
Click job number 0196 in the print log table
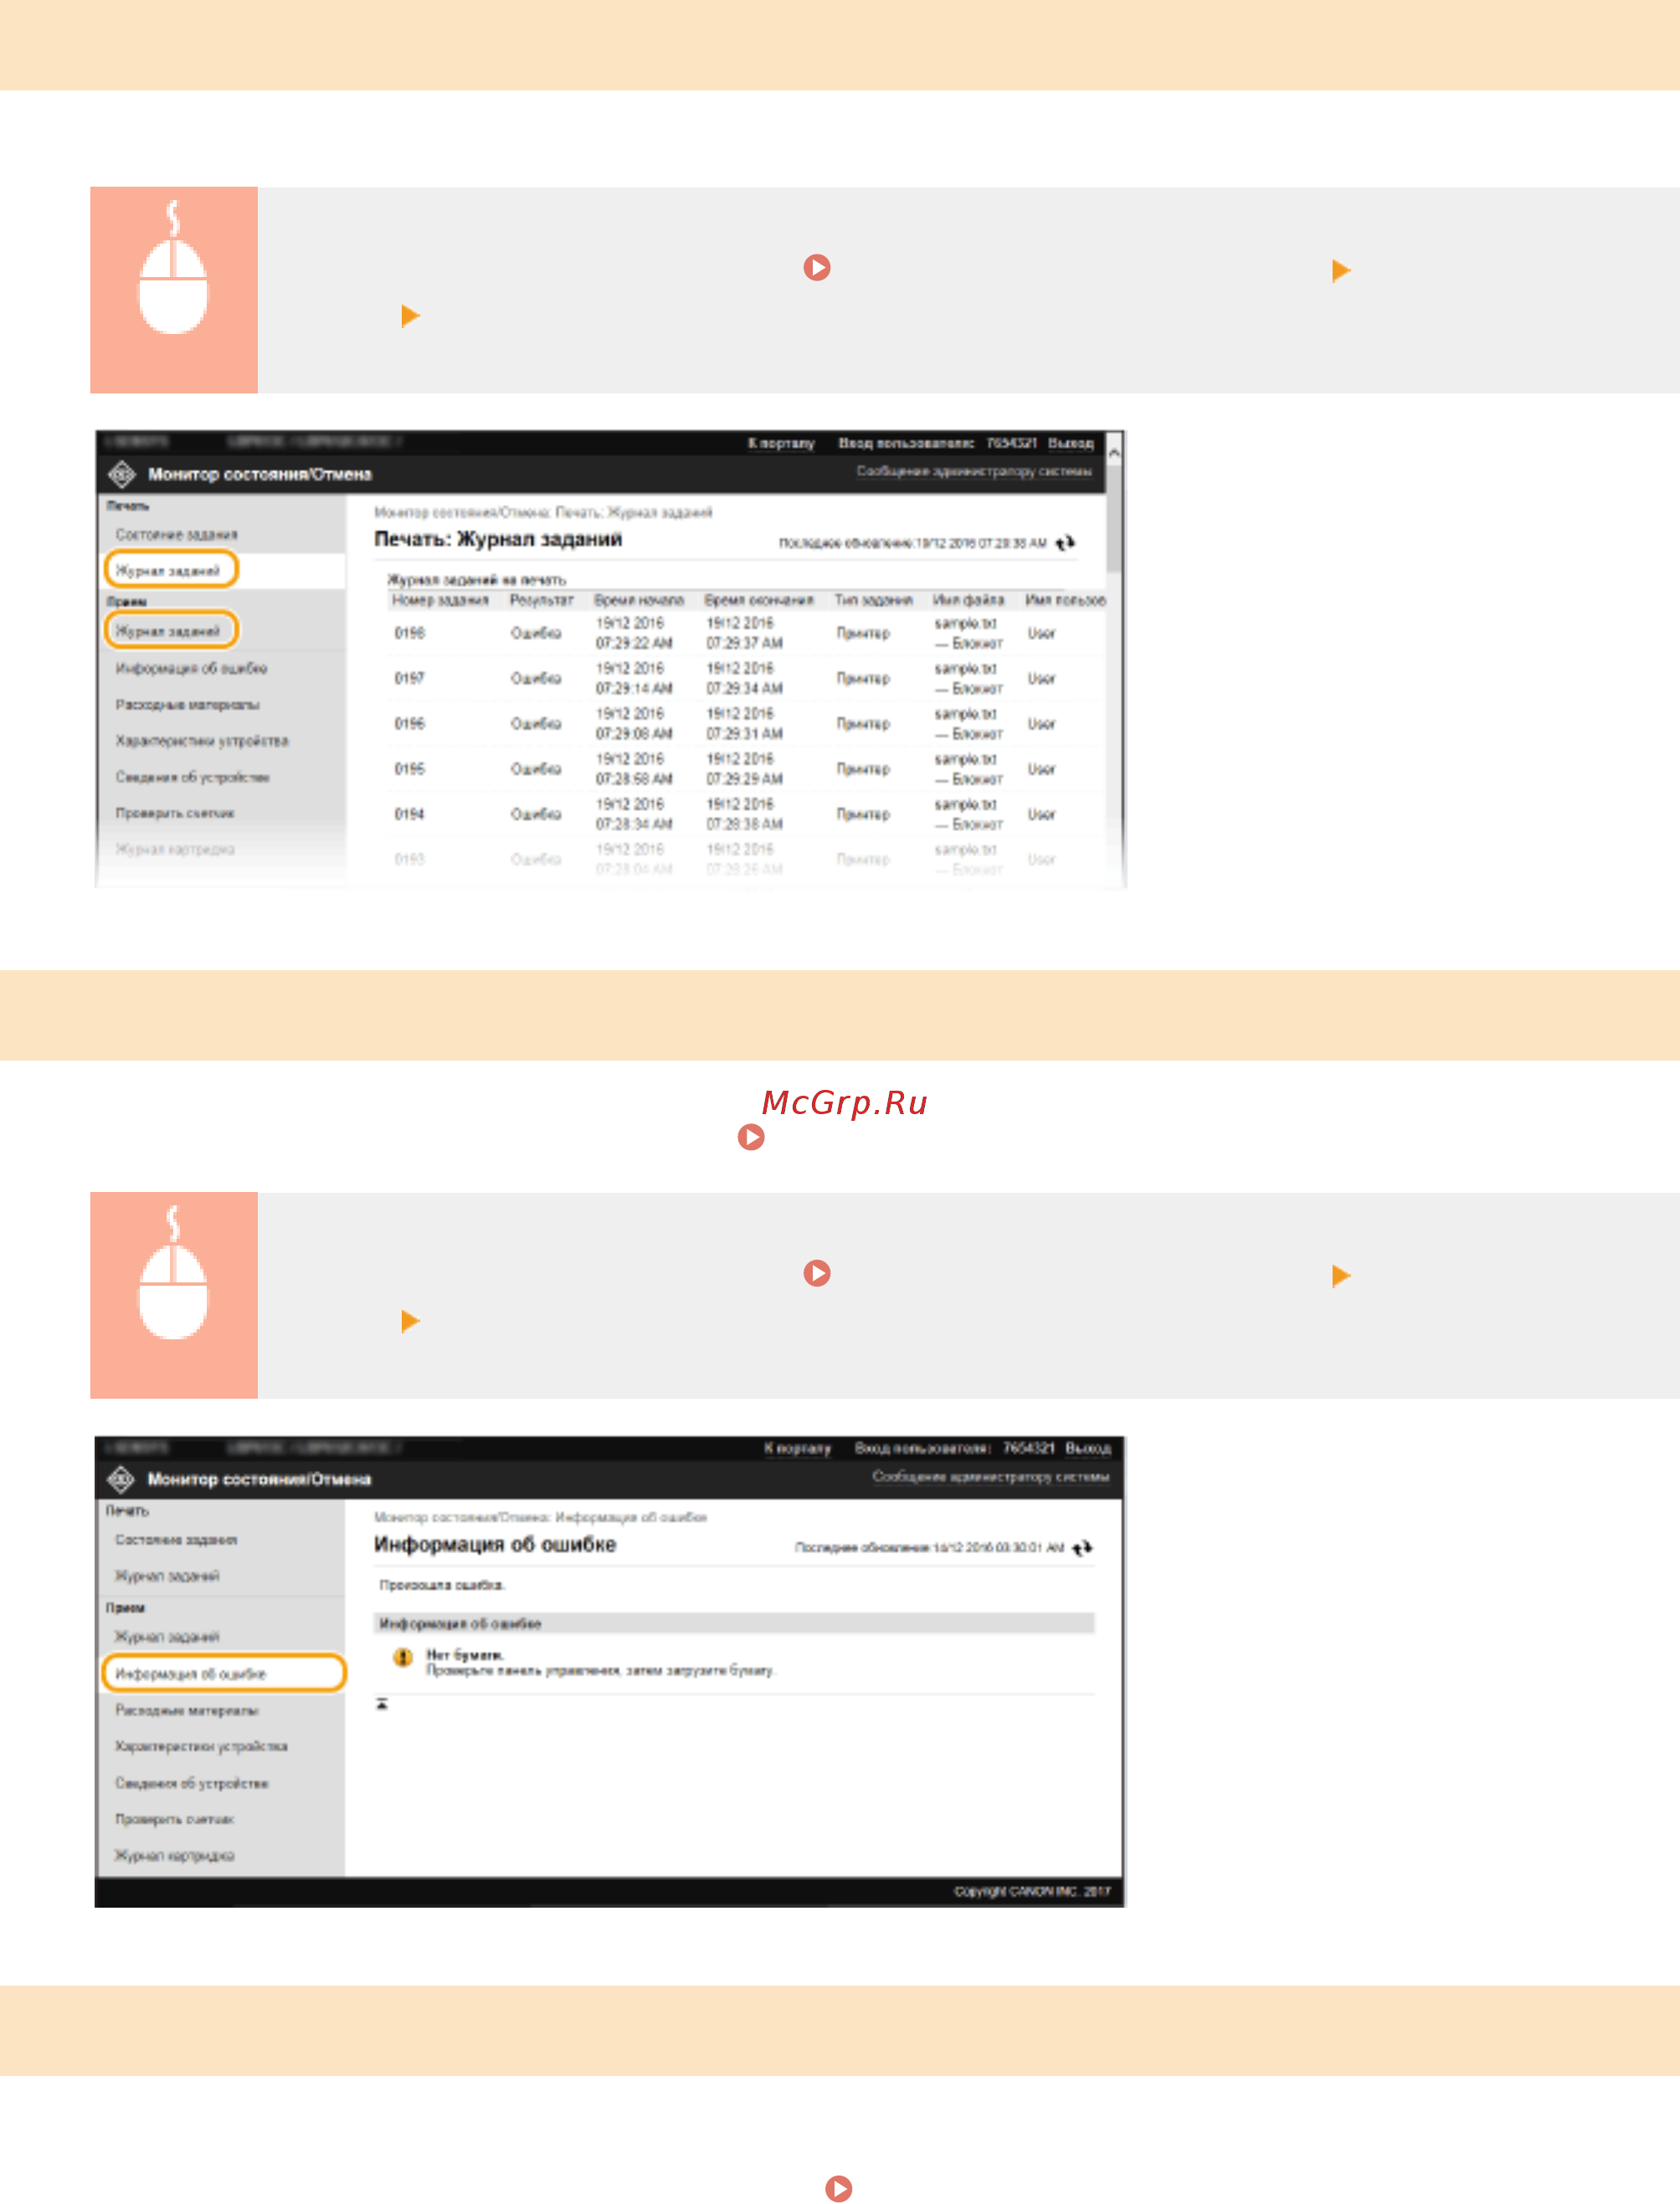pos(409,723)
